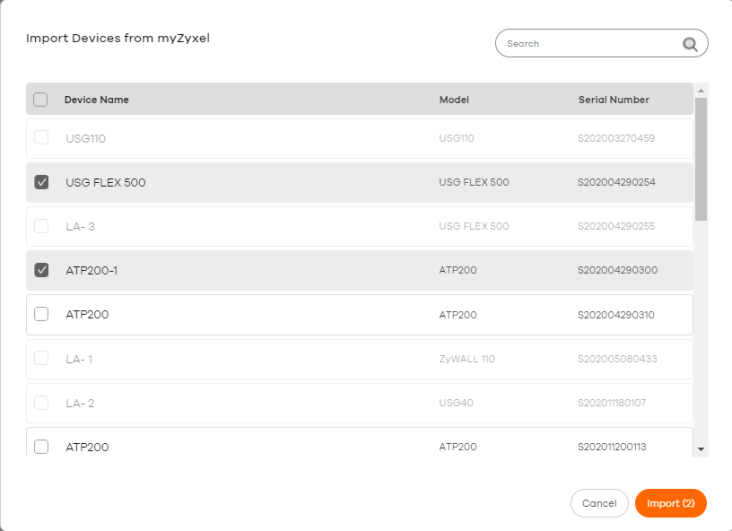Click the disabled LA- 1 checkbox
Screen dimensions: 732x531
[x=41, y=358]
